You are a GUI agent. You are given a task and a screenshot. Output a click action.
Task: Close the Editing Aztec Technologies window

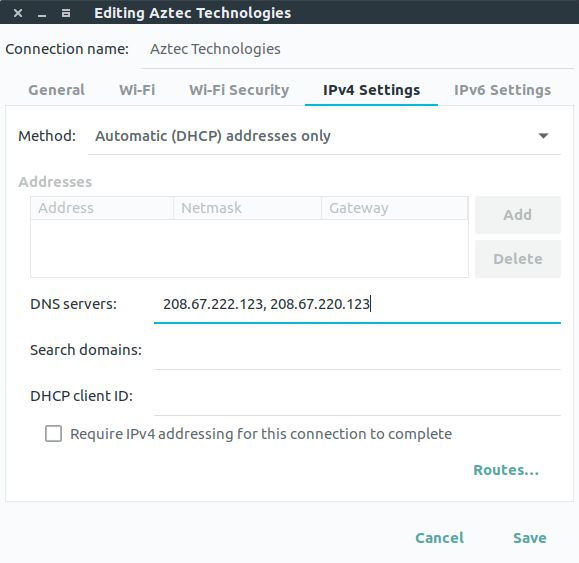pyautogui.click(x=18, y=13)
